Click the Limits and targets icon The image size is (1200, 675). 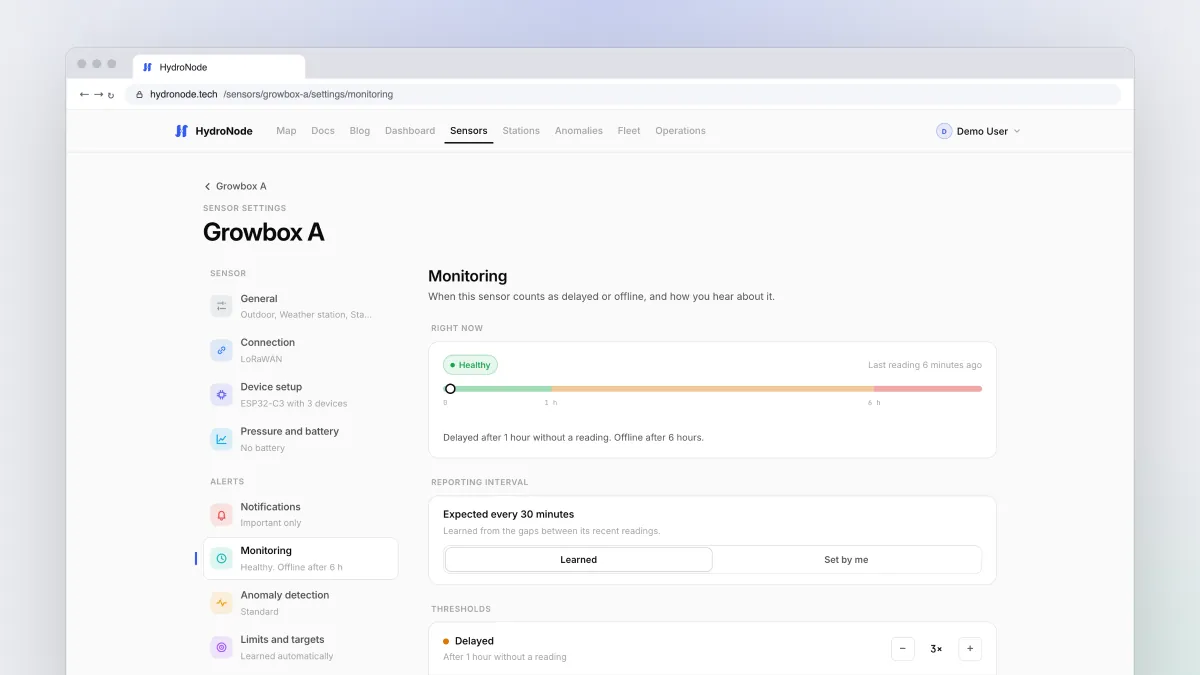coord(221,647)
